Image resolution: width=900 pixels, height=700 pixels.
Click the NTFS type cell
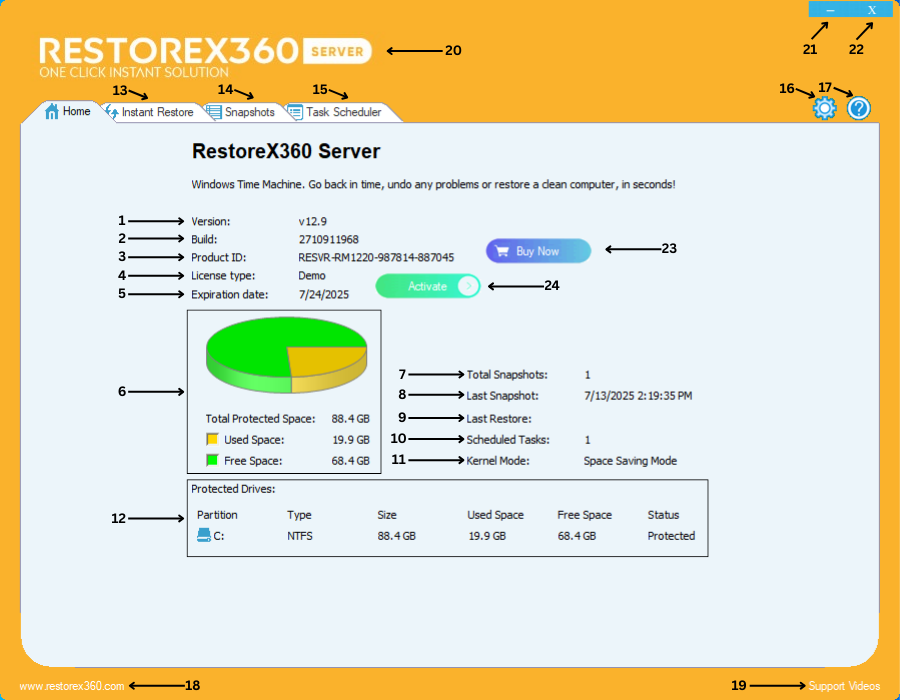(x=300, y=536)
